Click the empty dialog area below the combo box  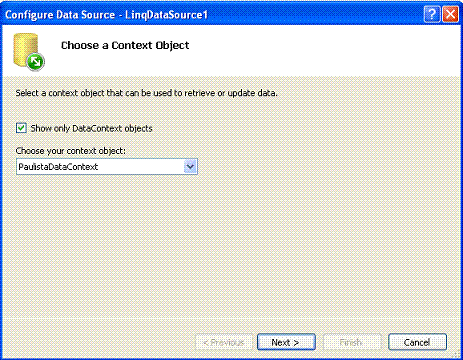[231, 247]
